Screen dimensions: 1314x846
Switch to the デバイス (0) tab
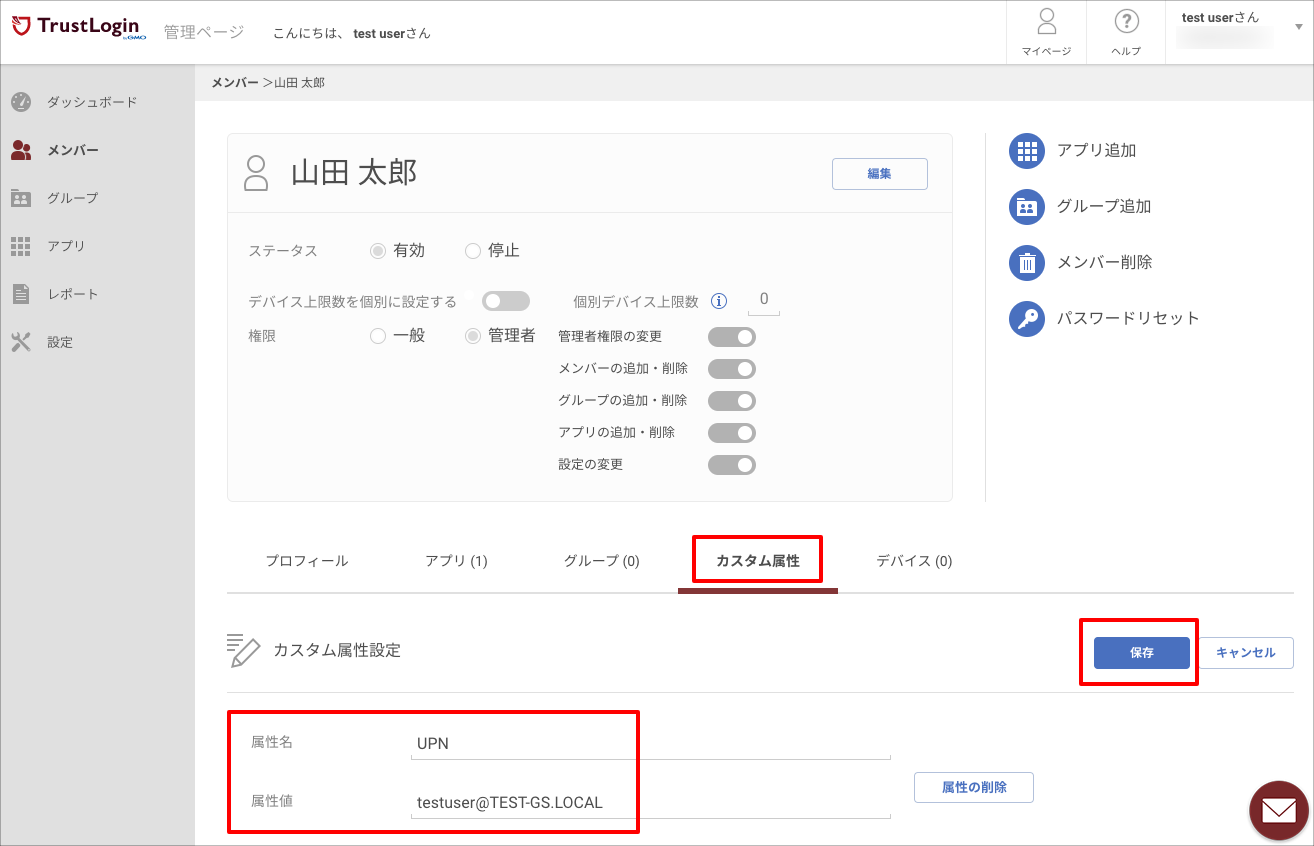[x=914, y=561]
